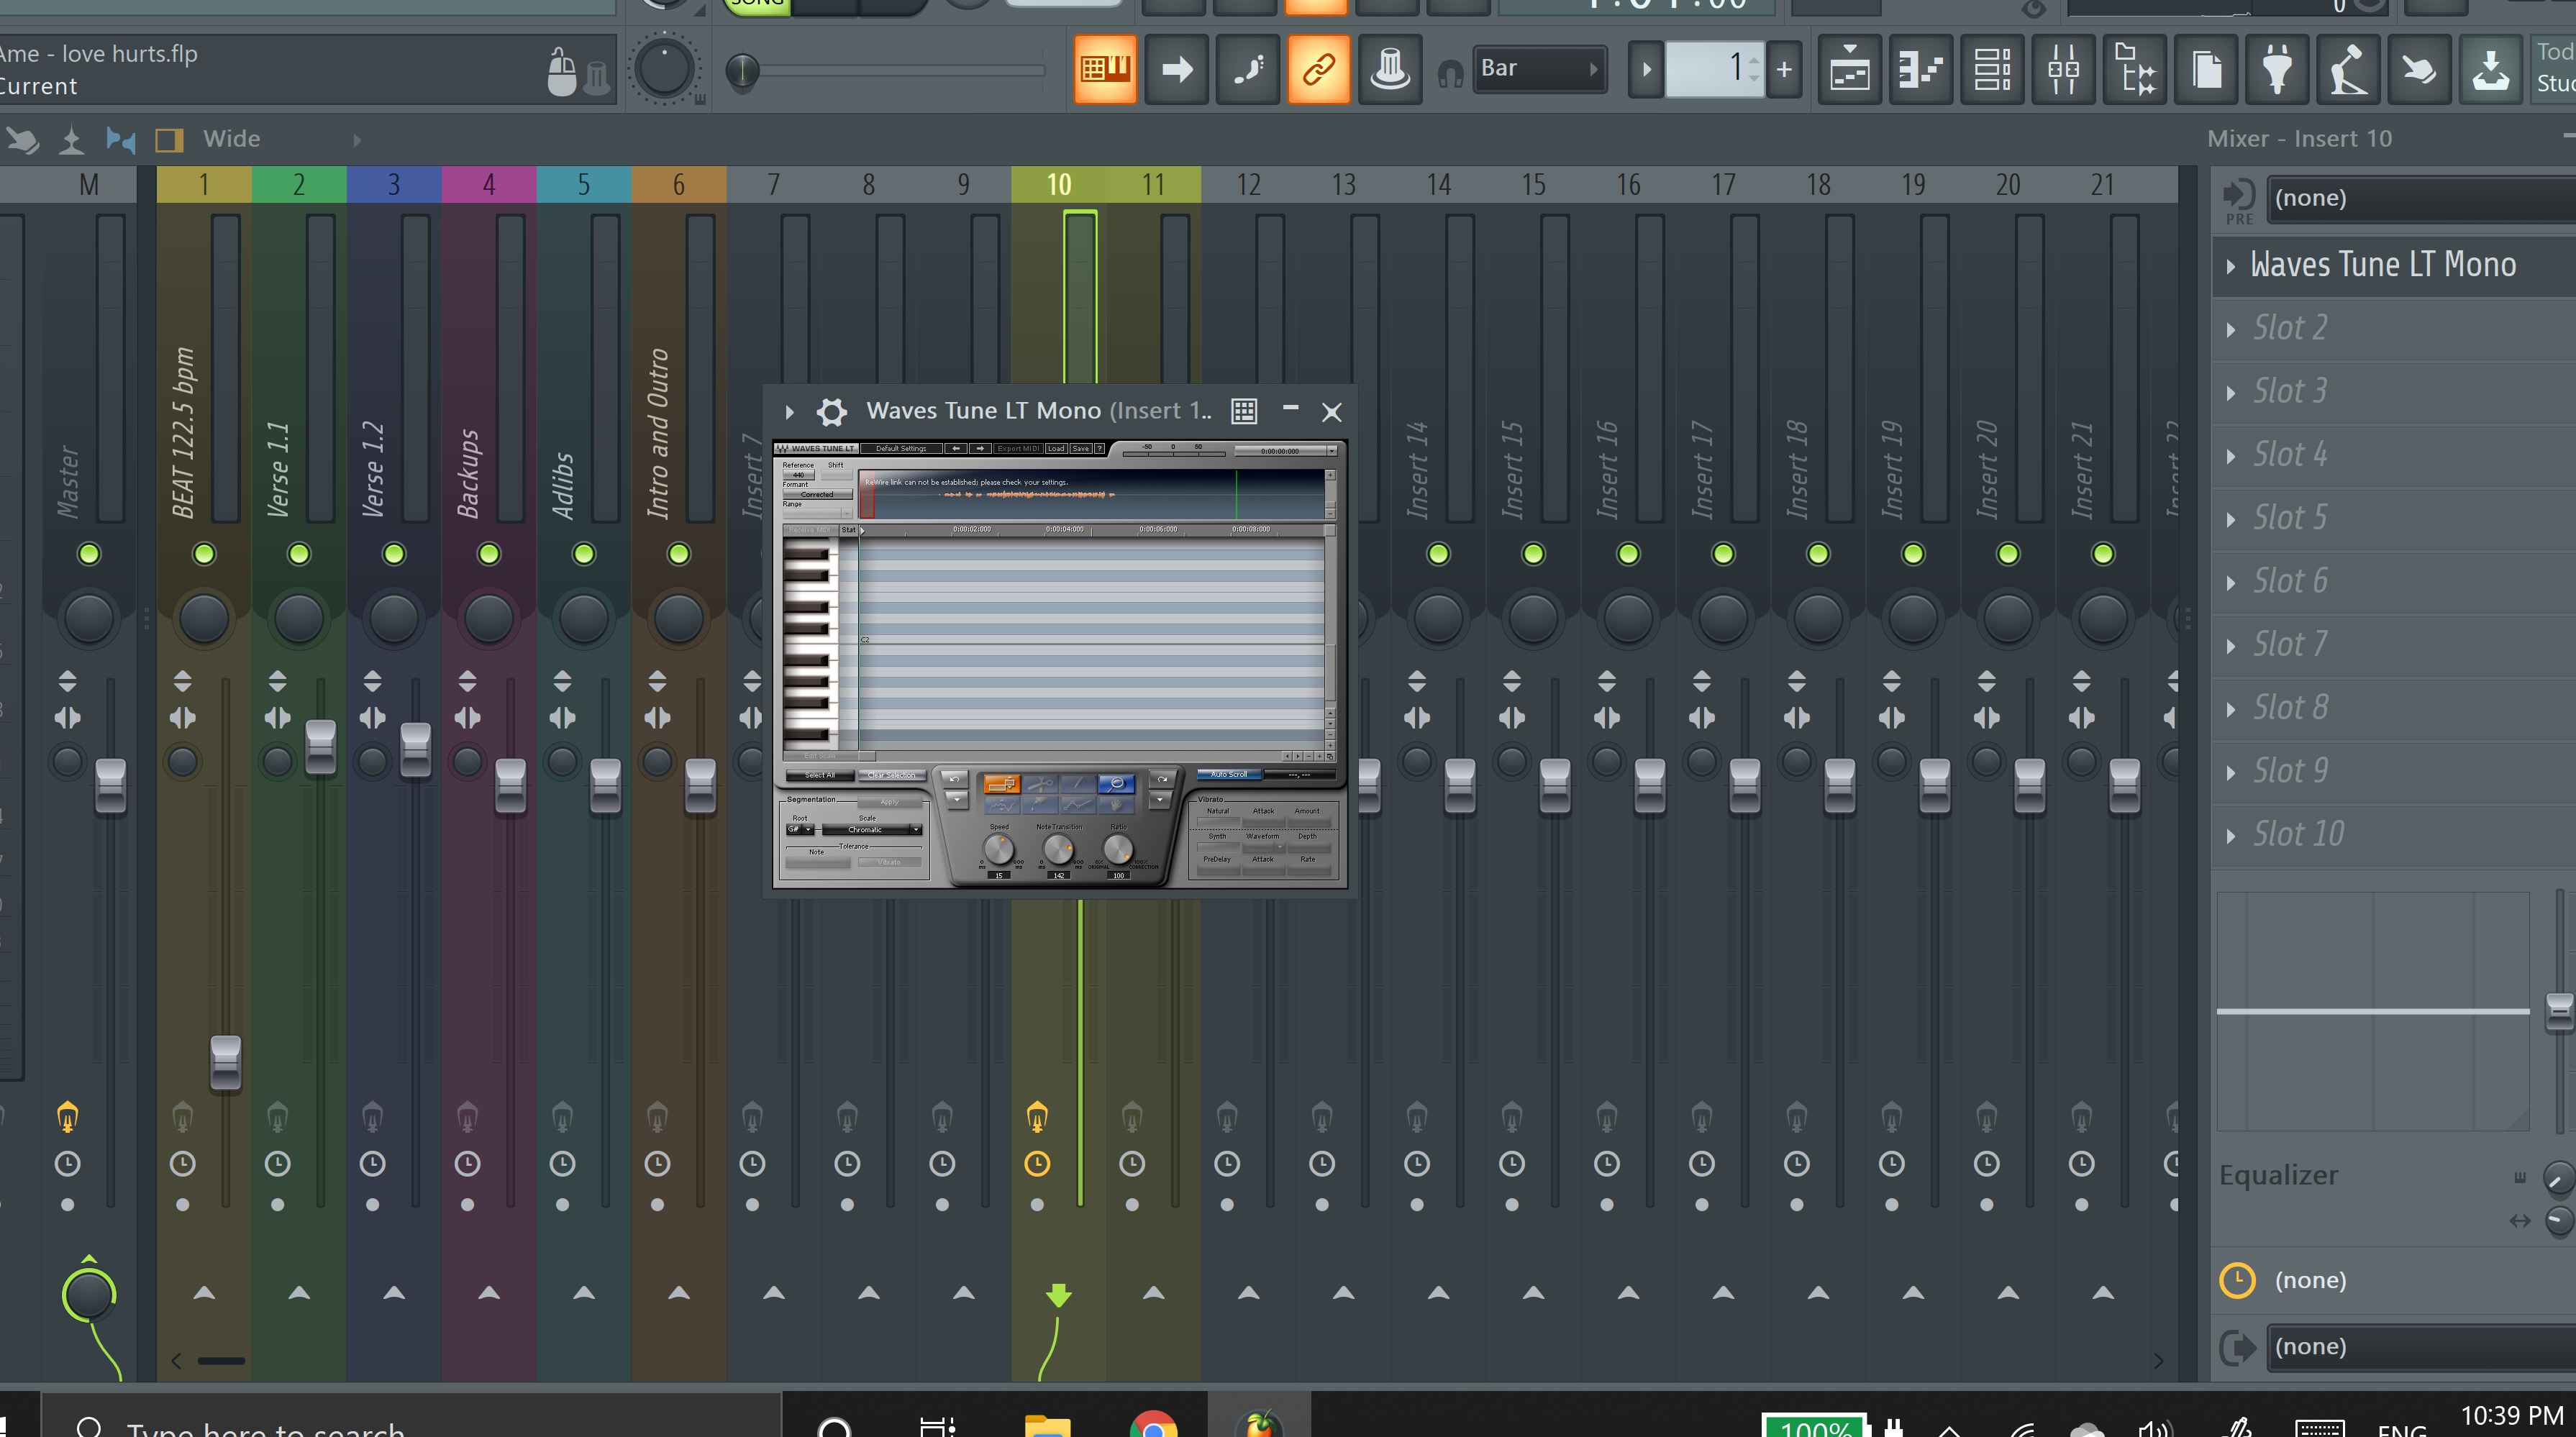Mute the BEAT 122.5 bpm track
This screenshot has height=1437, width=2576.
pyautogui.click(x=204, y=554)
